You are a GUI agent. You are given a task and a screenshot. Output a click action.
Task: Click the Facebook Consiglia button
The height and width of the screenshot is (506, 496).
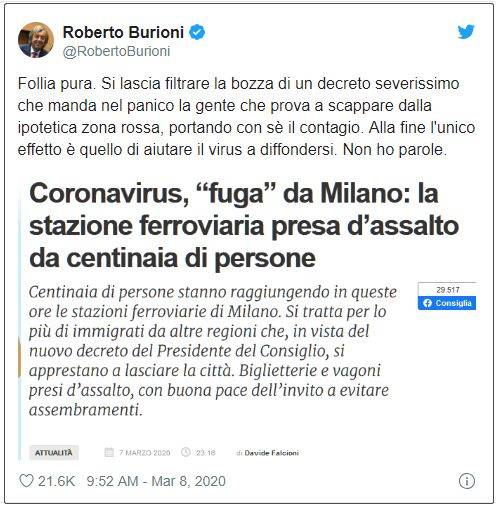tap(447, 303)
